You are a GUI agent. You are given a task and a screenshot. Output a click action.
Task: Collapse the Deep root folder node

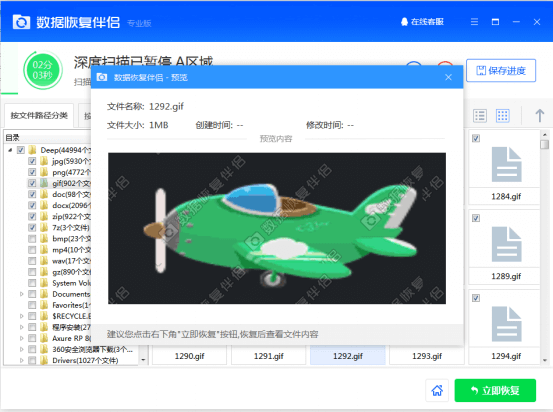[x=10, y=150]
